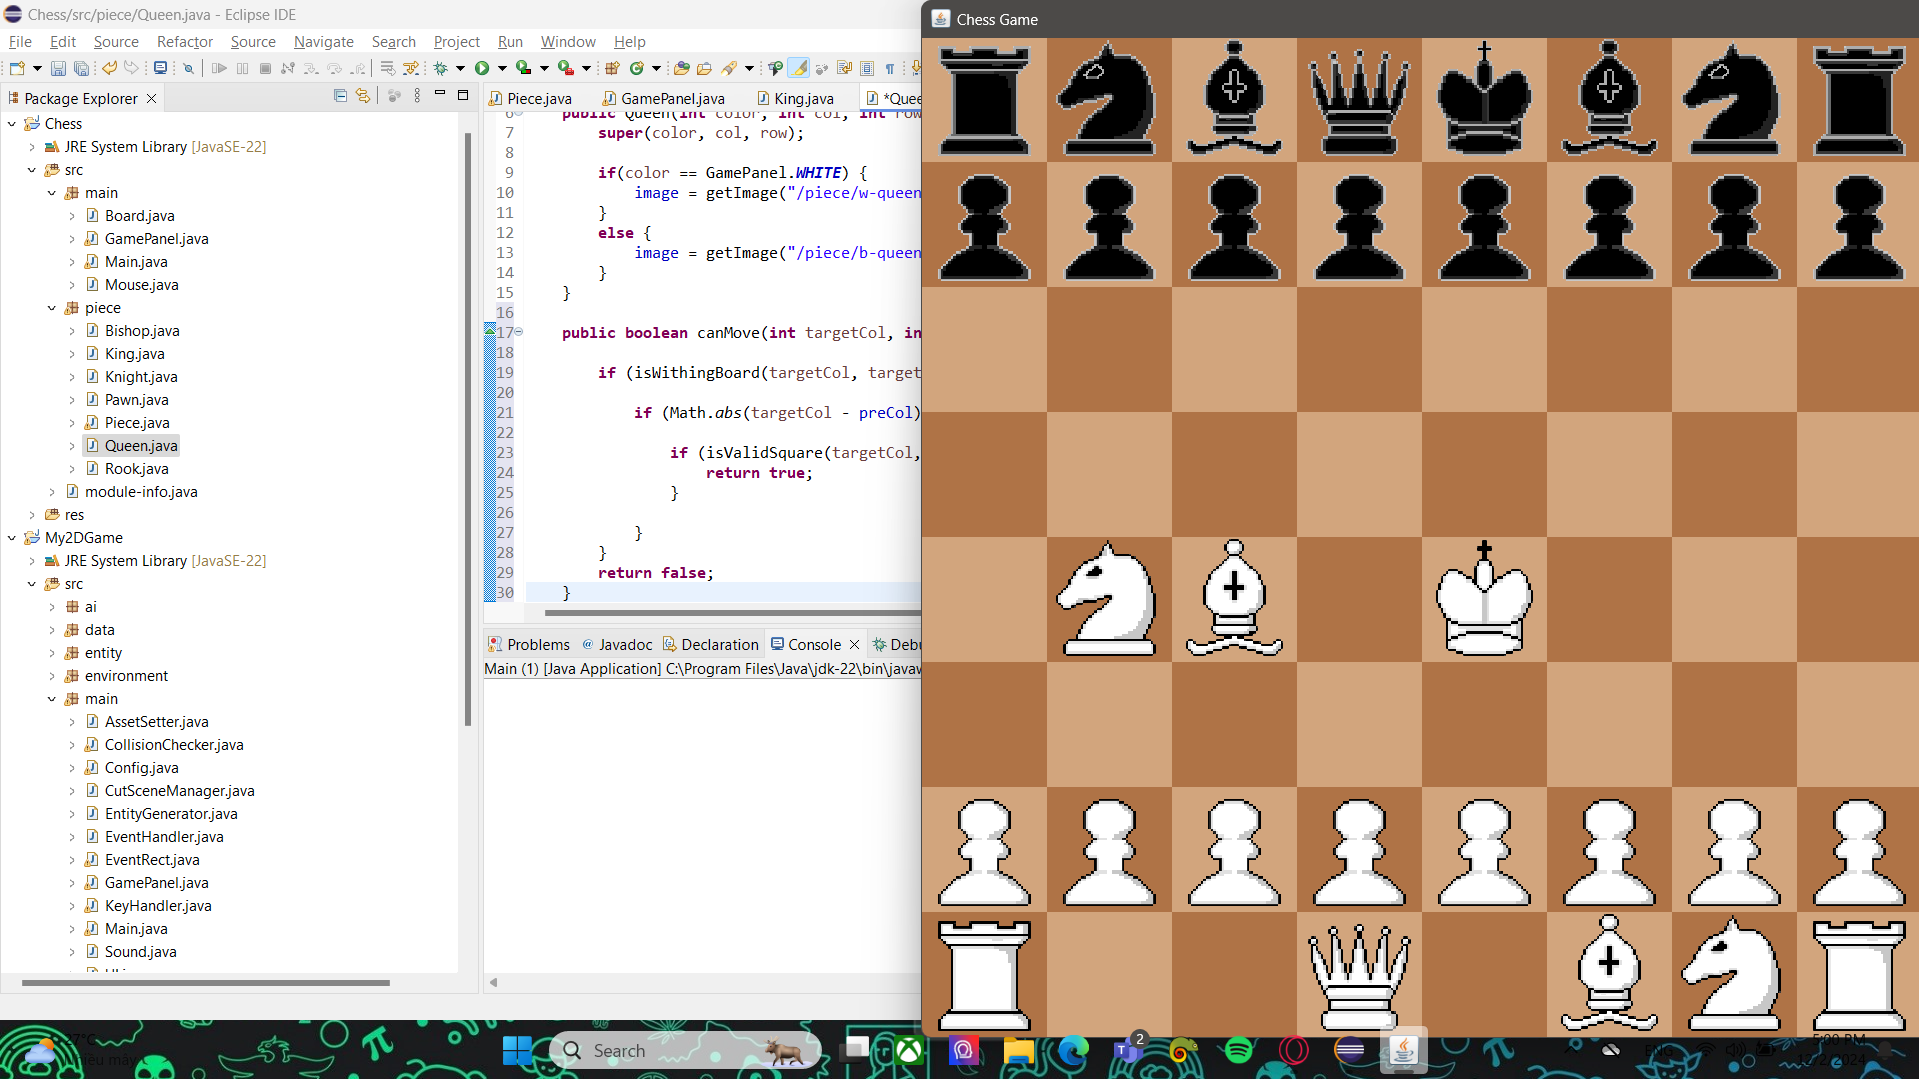This screenshot has height=1079, width=1919.
Task: Click the editor horizontal scrollbar
Action: point(732,612)
